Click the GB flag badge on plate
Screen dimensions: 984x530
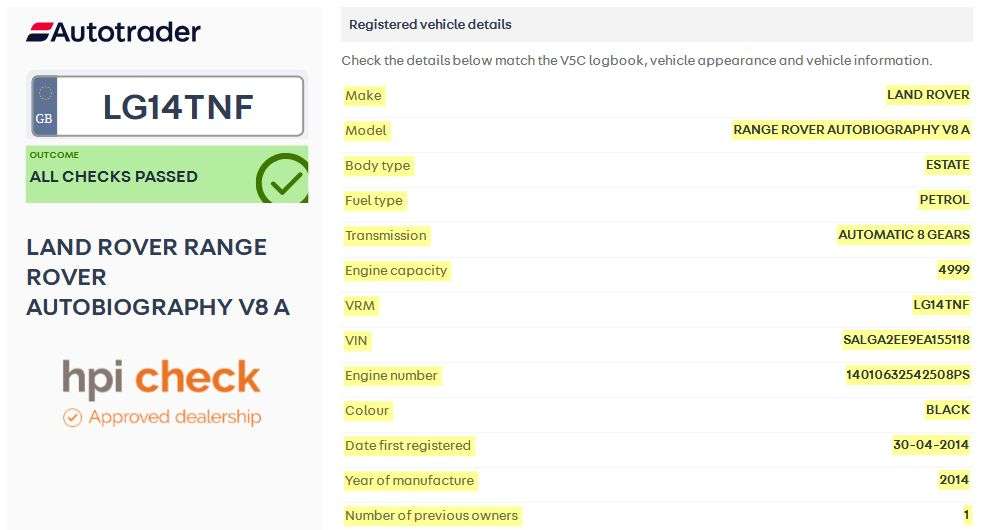coord(44,106)
